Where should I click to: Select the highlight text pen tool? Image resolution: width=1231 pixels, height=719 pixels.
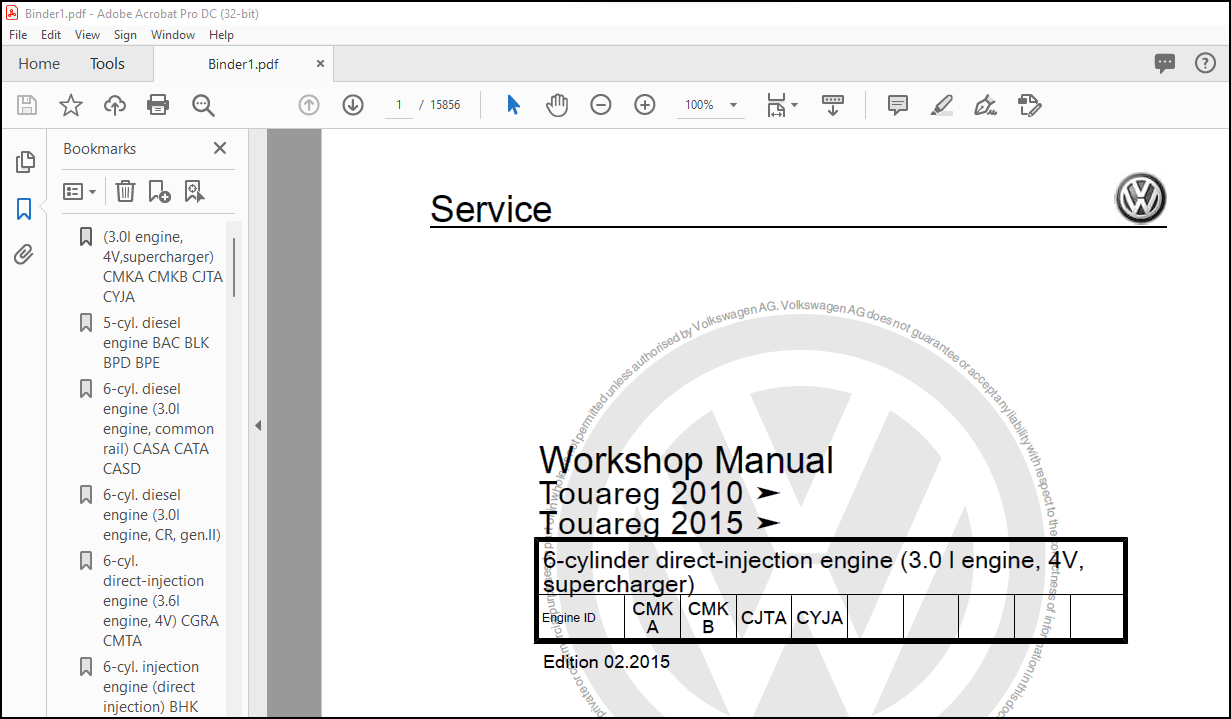click(941, 105)
